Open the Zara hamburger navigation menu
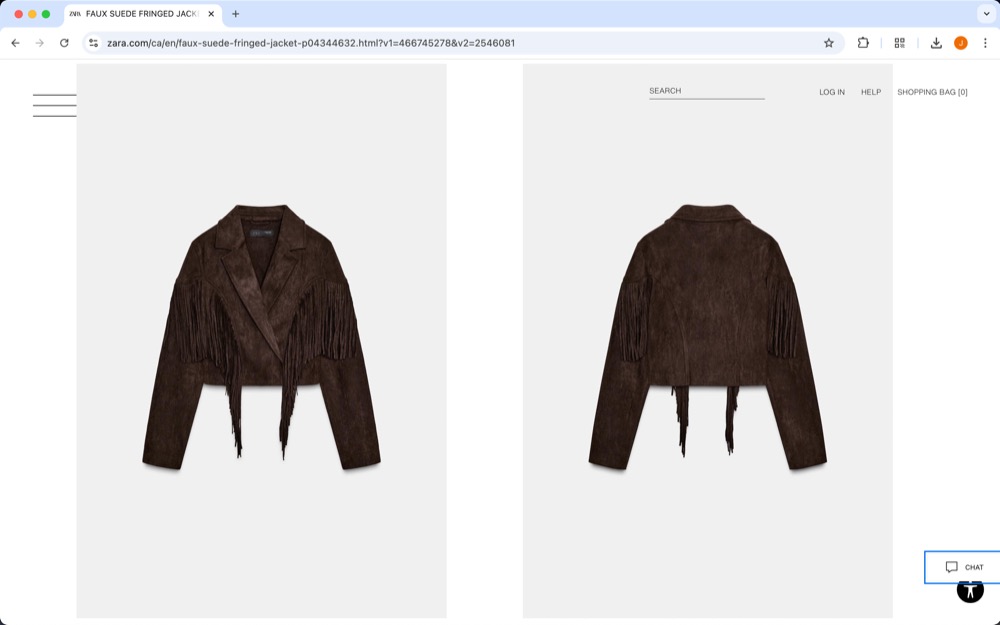 pos(54,104)
